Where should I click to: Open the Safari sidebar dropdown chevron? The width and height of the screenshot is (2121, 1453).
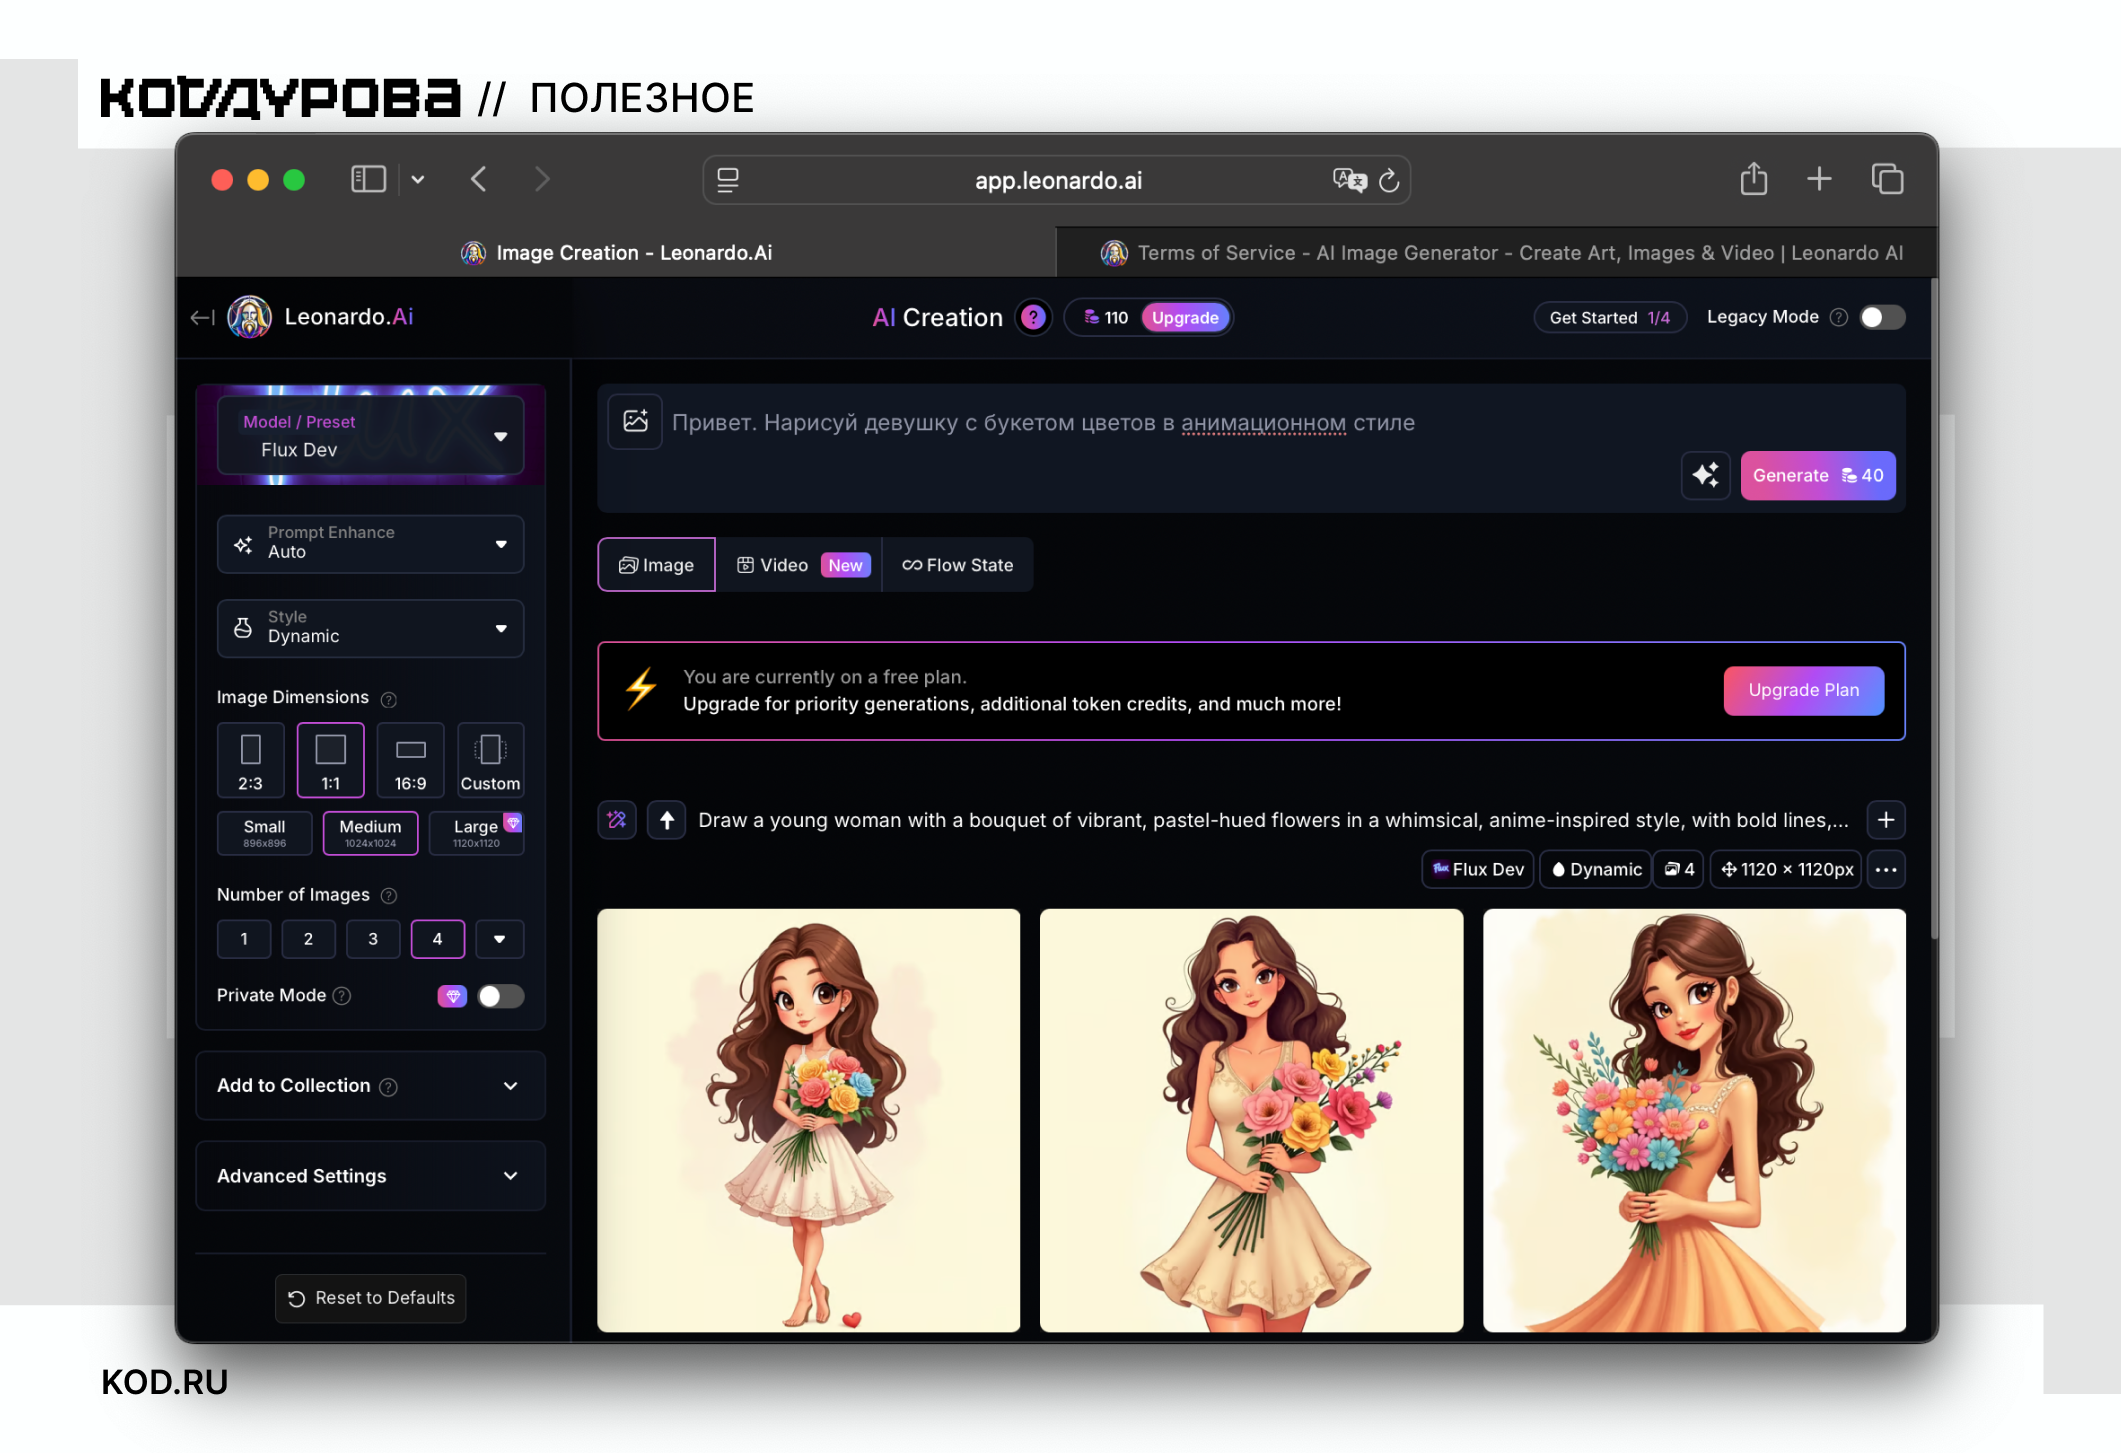point(418,180)
